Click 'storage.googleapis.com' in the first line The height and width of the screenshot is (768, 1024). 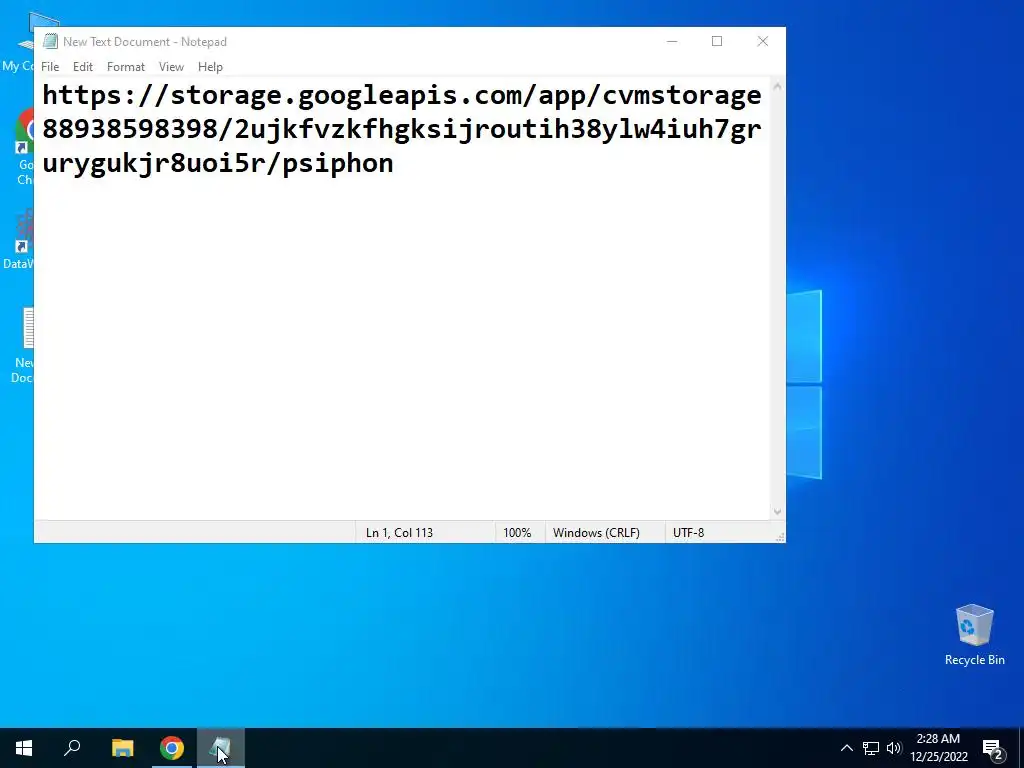pos(347,95)
